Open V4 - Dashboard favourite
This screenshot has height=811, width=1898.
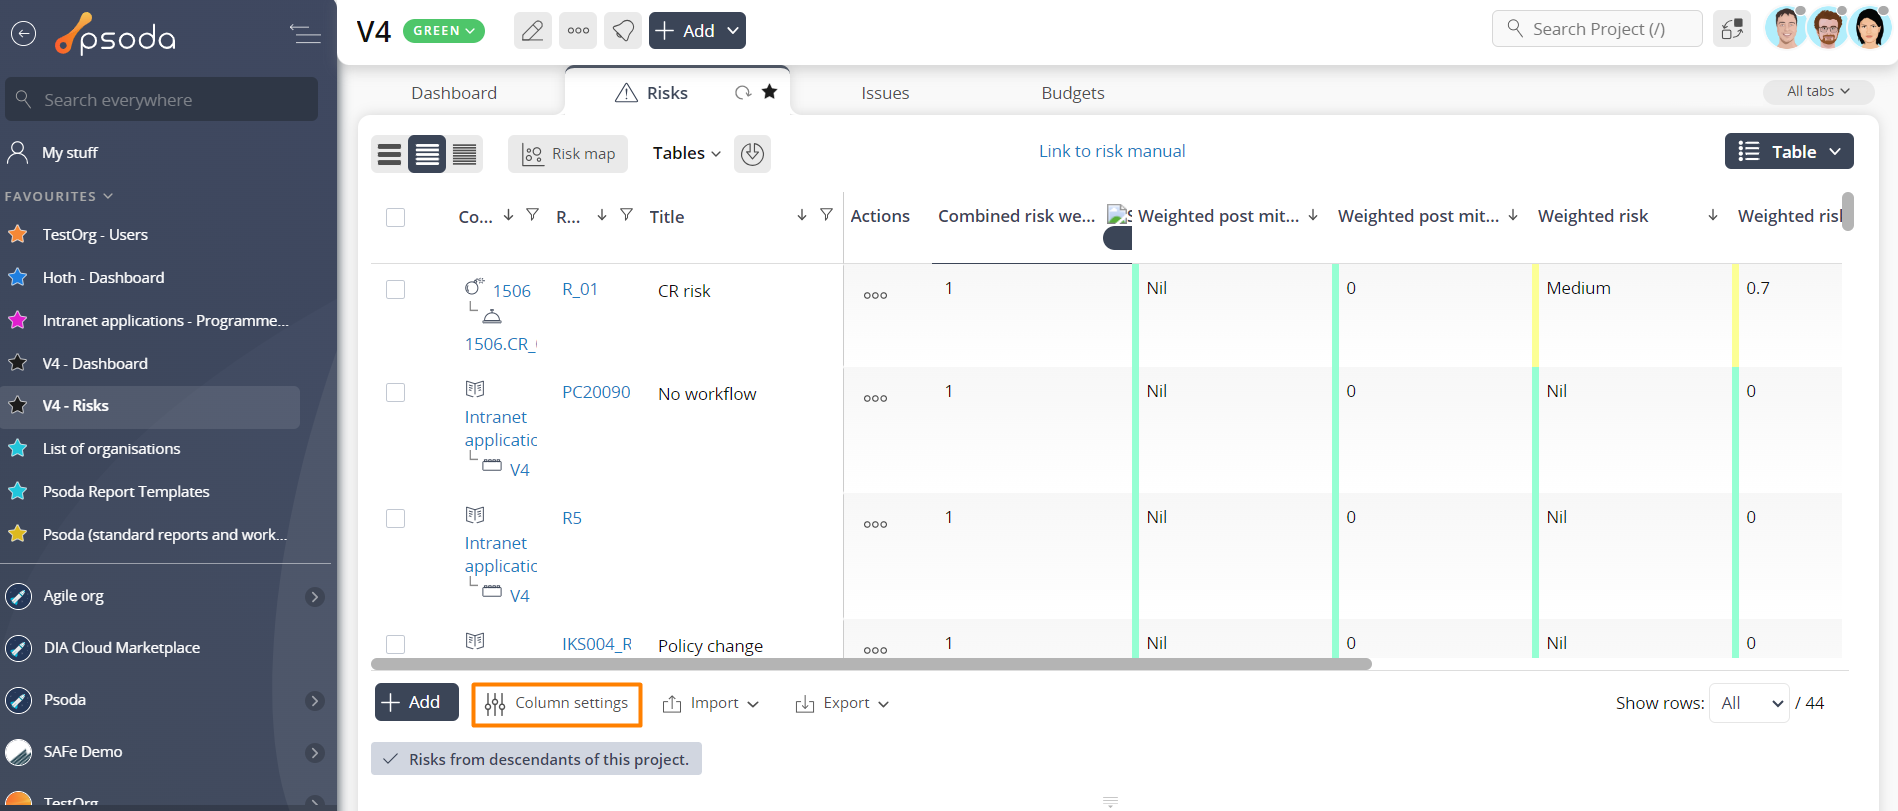click(95, 363)
